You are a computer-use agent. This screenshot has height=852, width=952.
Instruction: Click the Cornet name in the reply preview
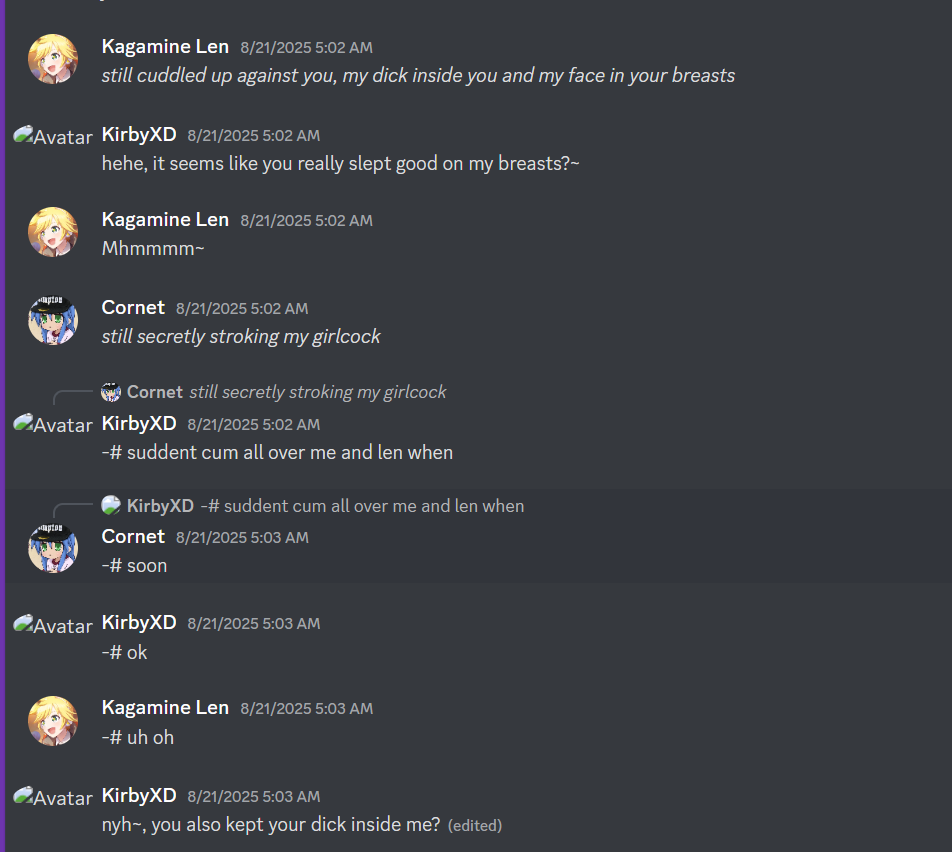tap(155, 392)
